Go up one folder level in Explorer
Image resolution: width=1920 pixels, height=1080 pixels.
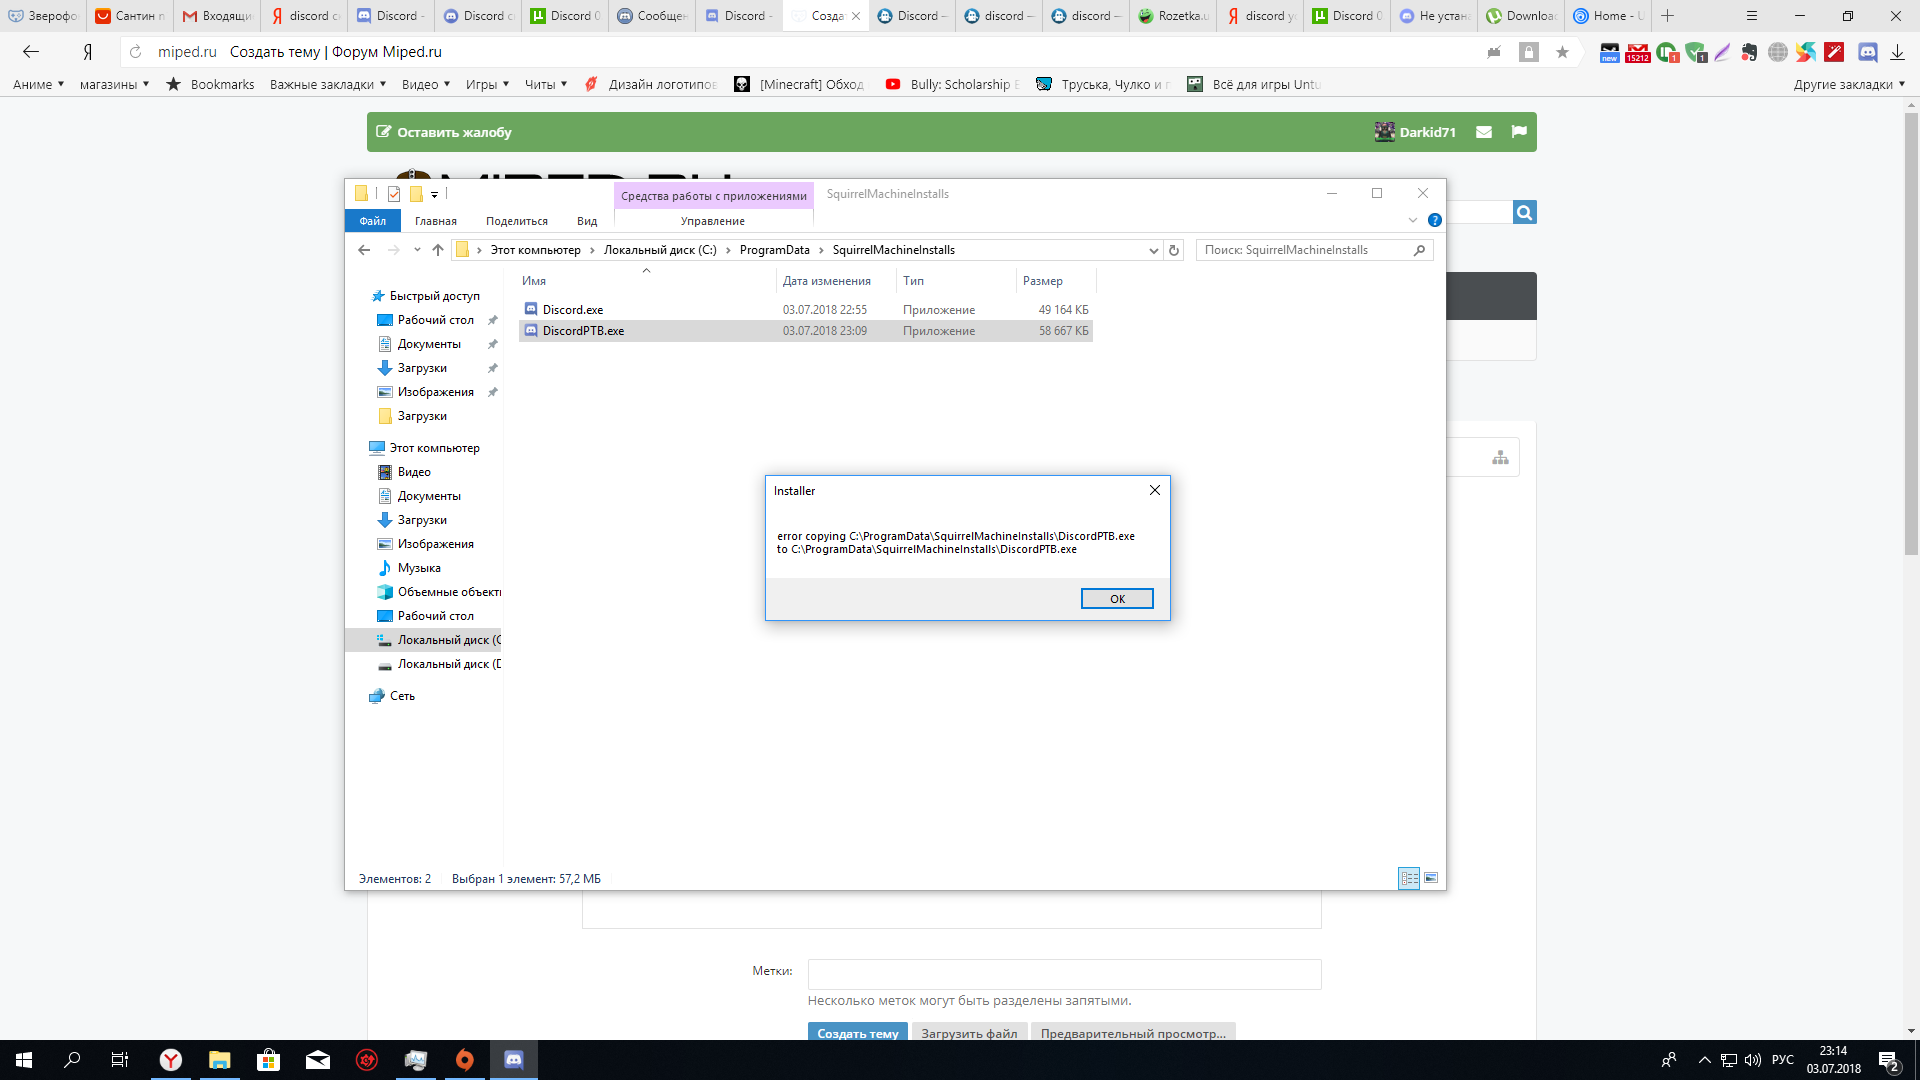pyautogui.click(x=438, y=250)
